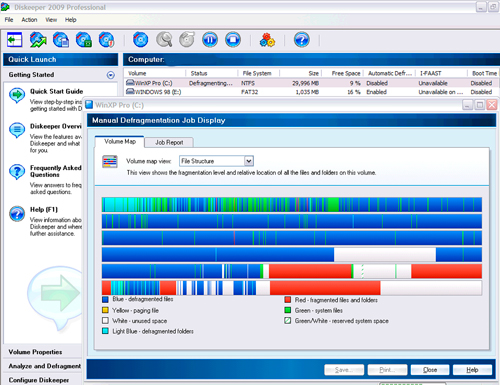Sort by the Status column header

(212, 73)
